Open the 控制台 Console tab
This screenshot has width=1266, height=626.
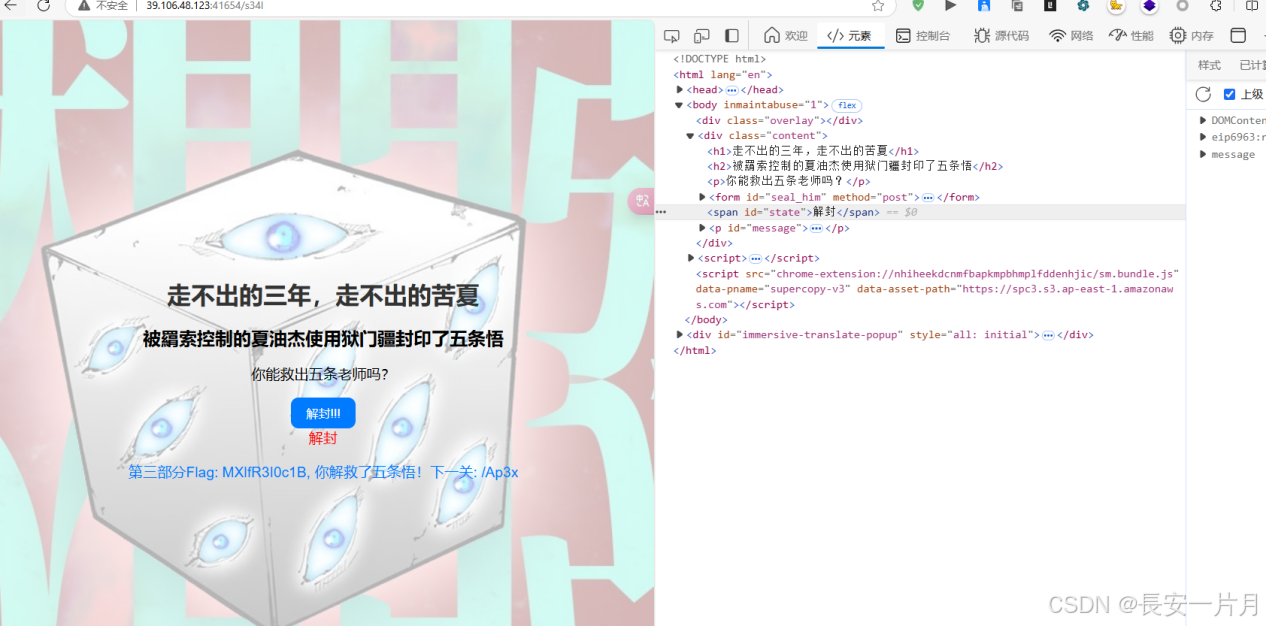(x=923, y=36)
